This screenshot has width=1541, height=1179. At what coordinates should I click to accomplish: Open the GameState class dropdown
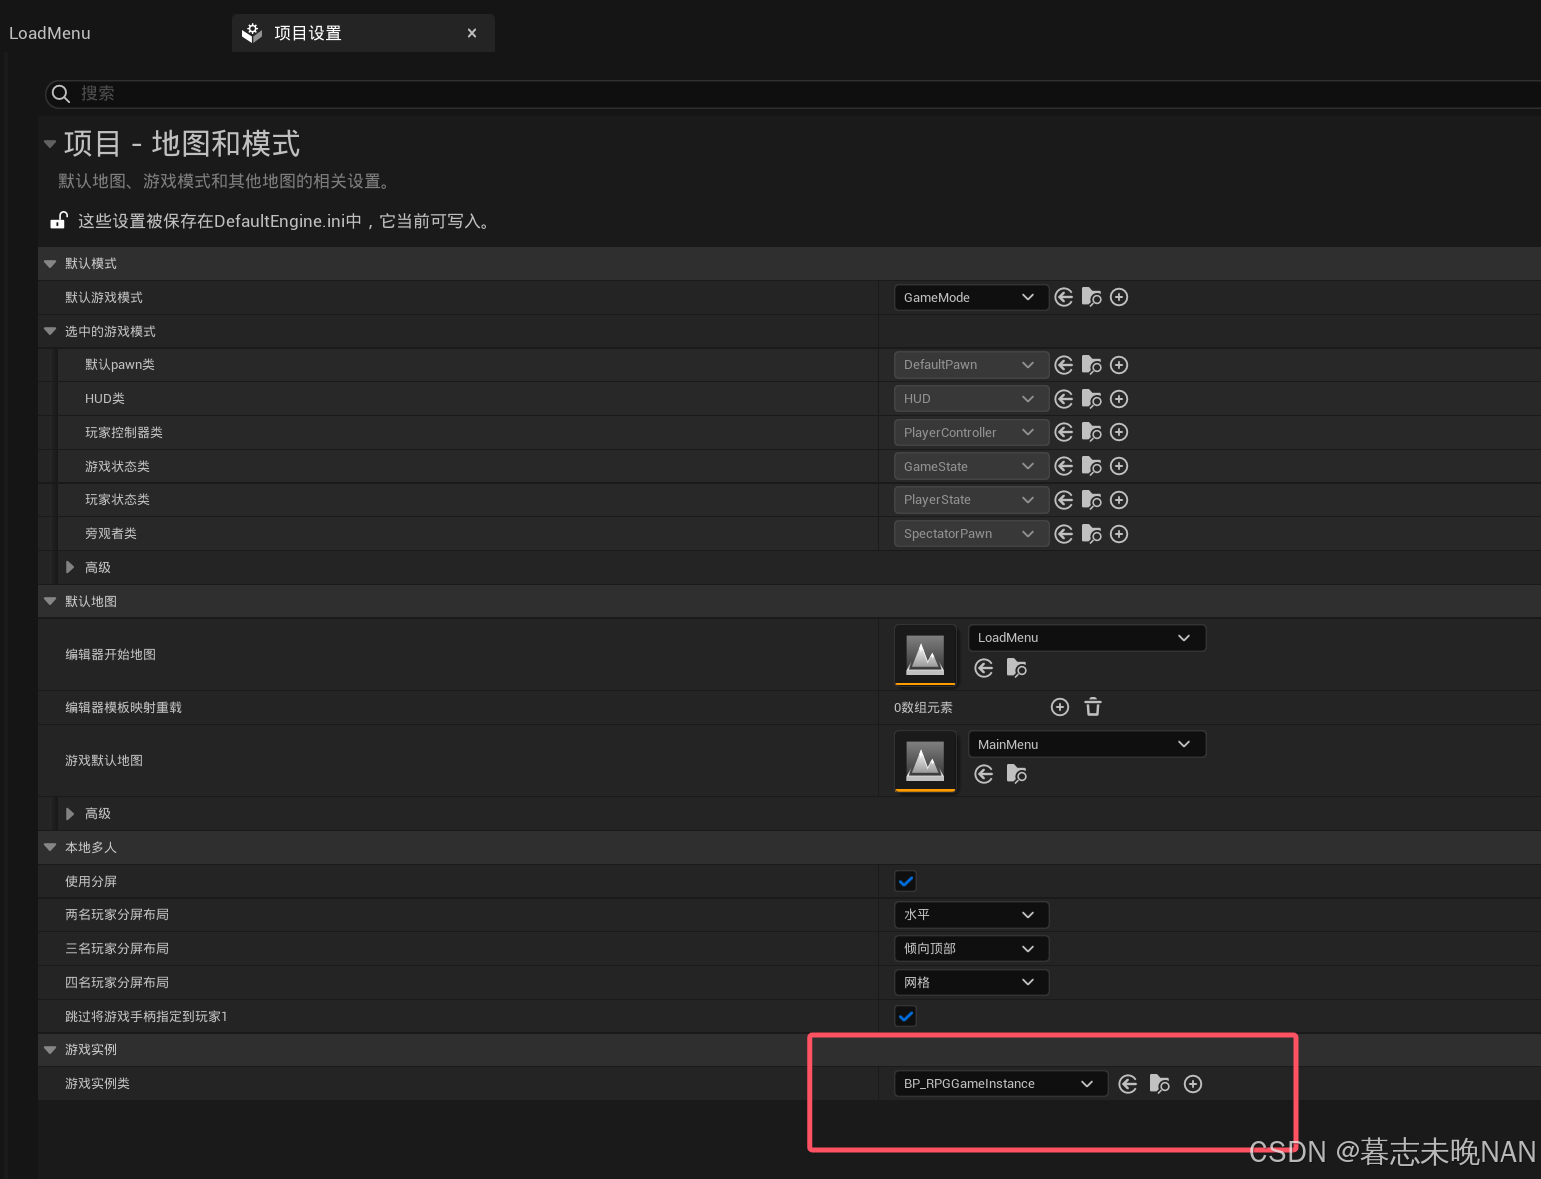[970, 466]
